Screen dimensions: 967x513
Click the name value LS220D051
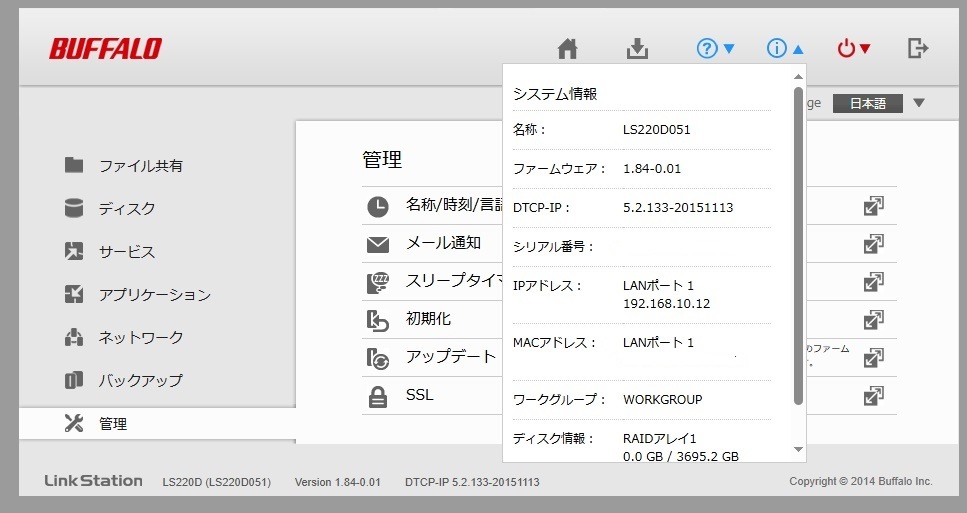point(657,129)
